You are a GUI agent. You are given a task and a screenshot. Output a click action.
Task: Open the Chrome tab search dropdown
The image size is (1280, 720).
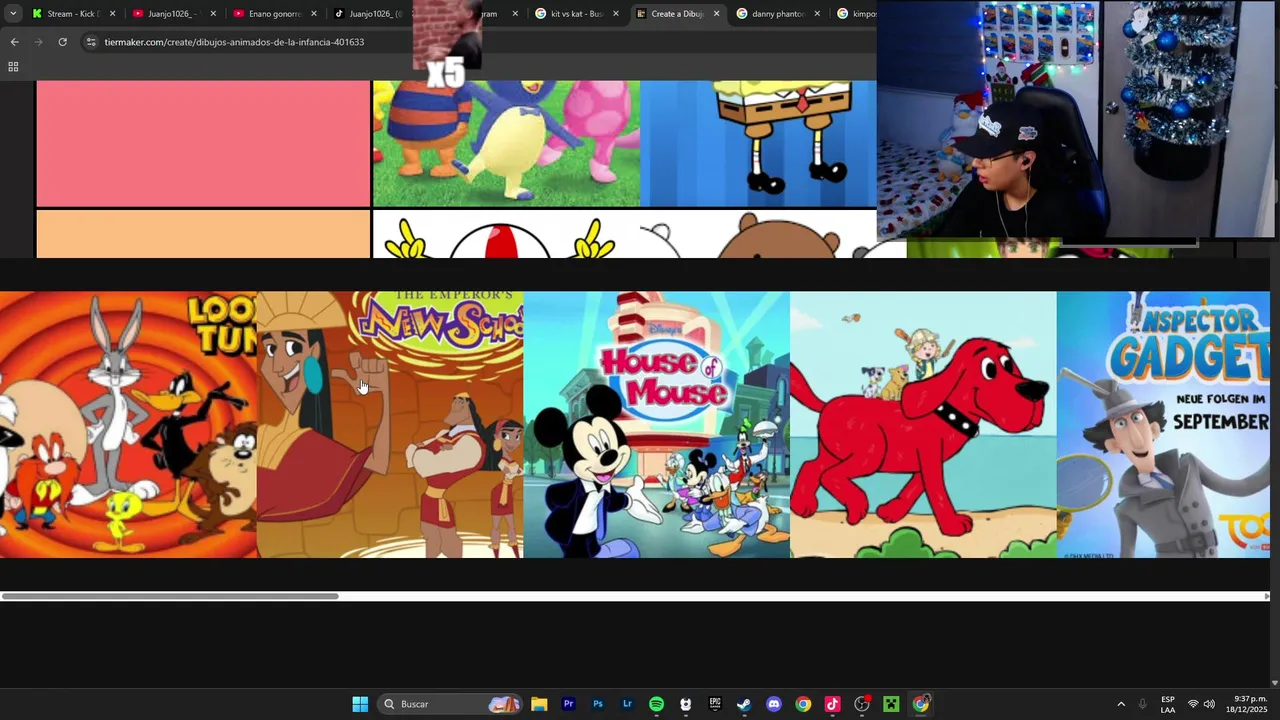click(x=12, y=14)
